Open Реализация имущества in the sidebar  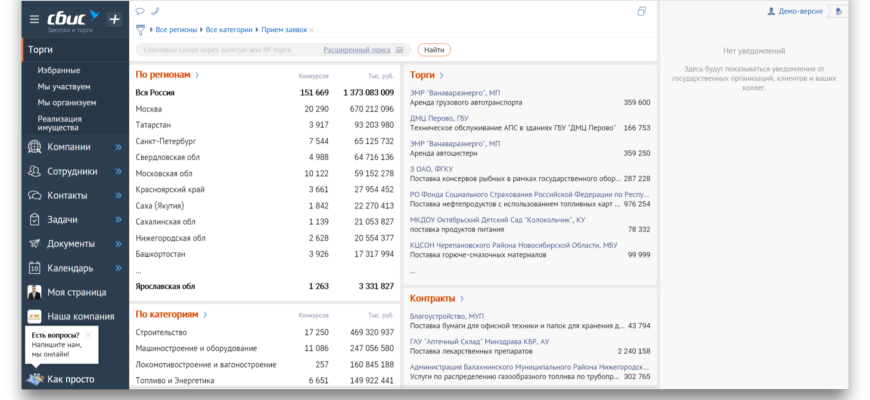click(59, 123)
